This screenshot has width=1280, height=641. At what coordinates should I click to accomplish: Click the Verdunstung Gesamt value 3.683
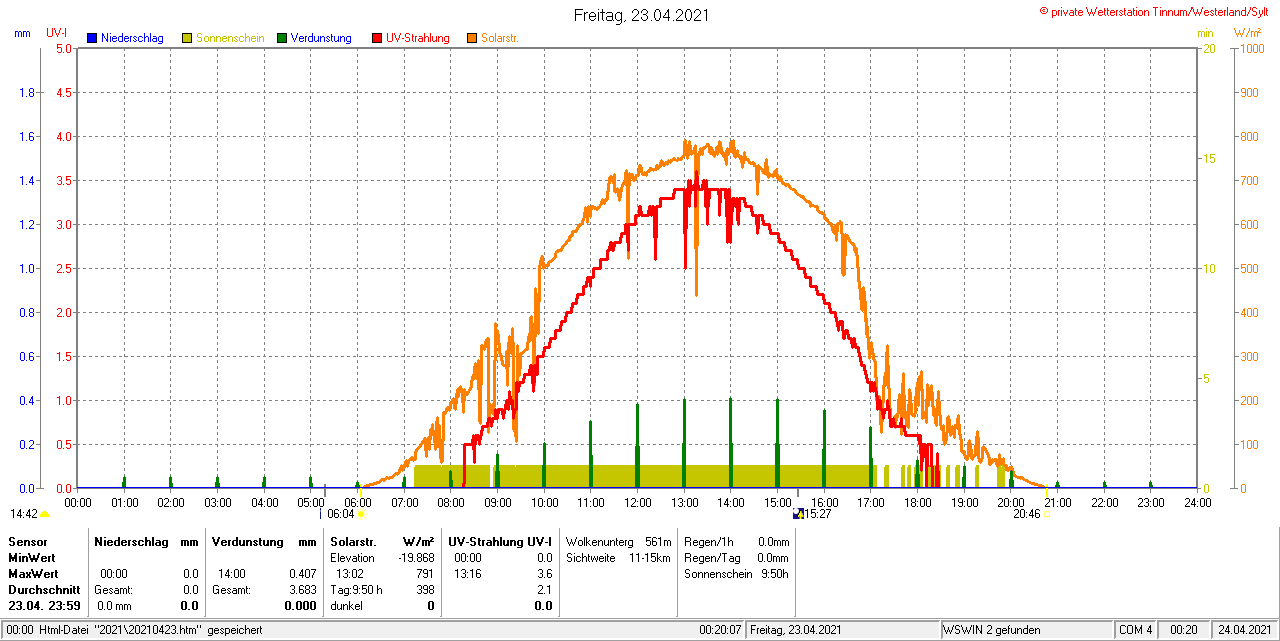302,589
